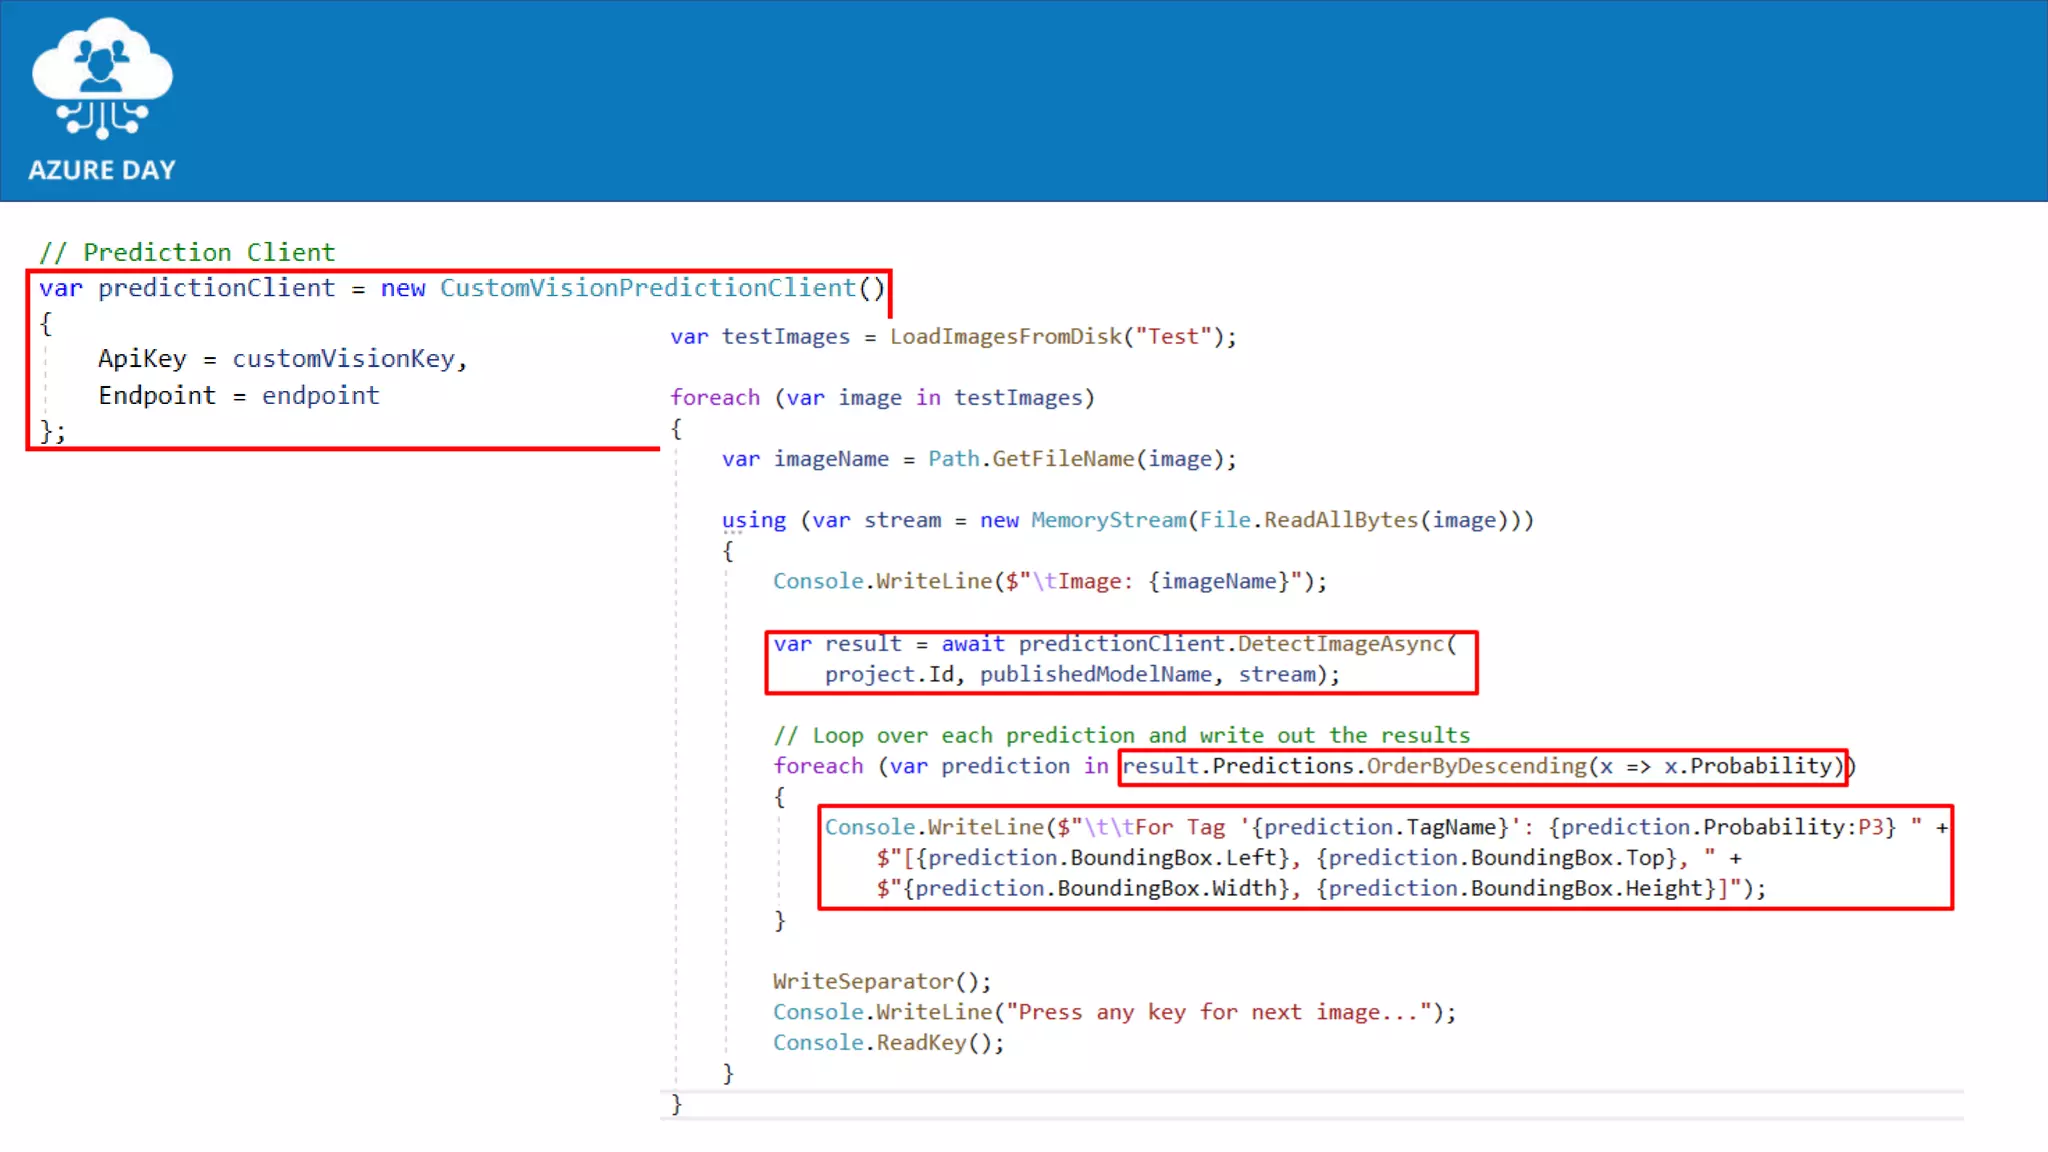Screen dimensions: 2048x1152
Task: Click the AZURE DAY title text
Action: (102, 170)
